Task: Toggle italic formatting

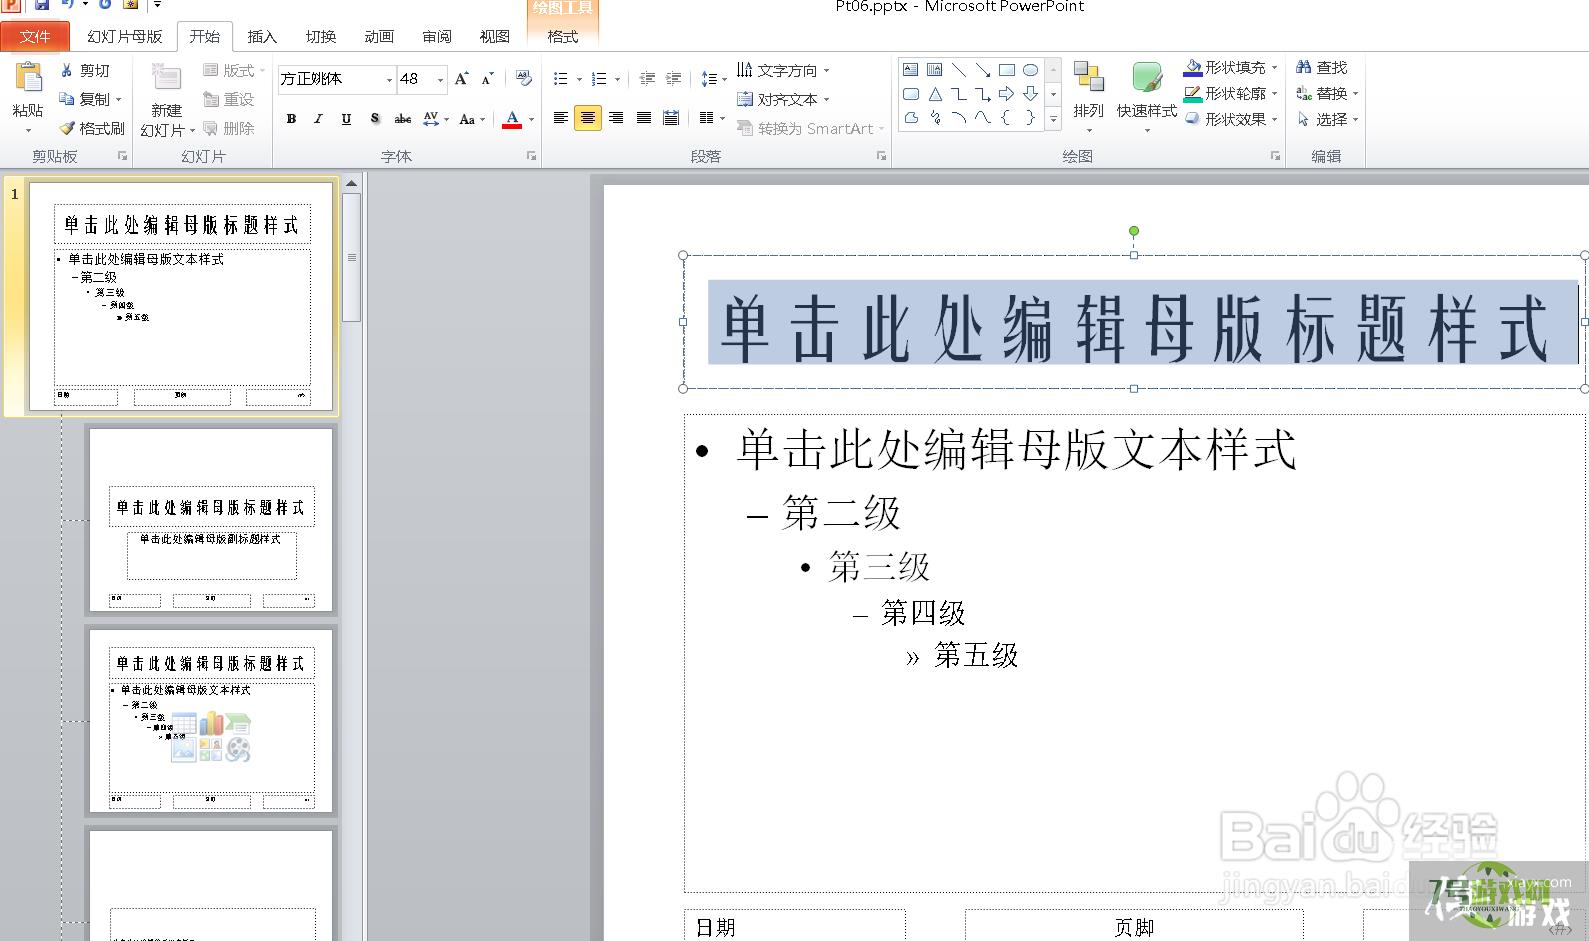Action: tap(318, 119)
